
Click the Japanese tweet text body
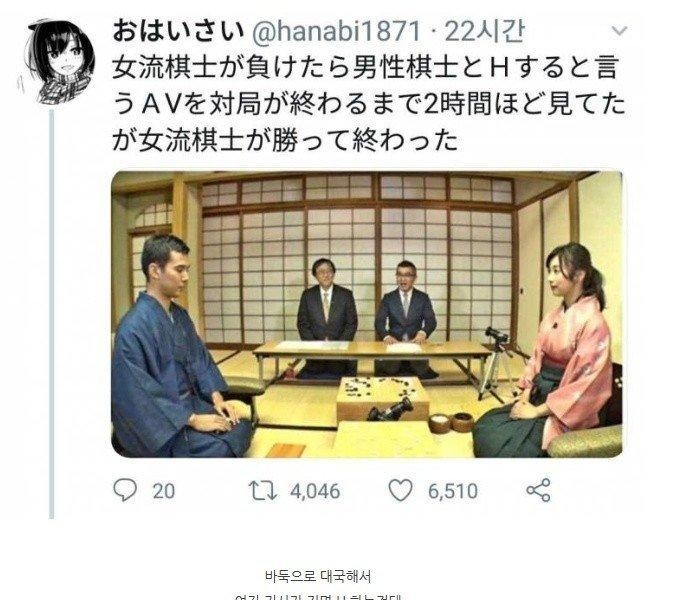[368, 104]
